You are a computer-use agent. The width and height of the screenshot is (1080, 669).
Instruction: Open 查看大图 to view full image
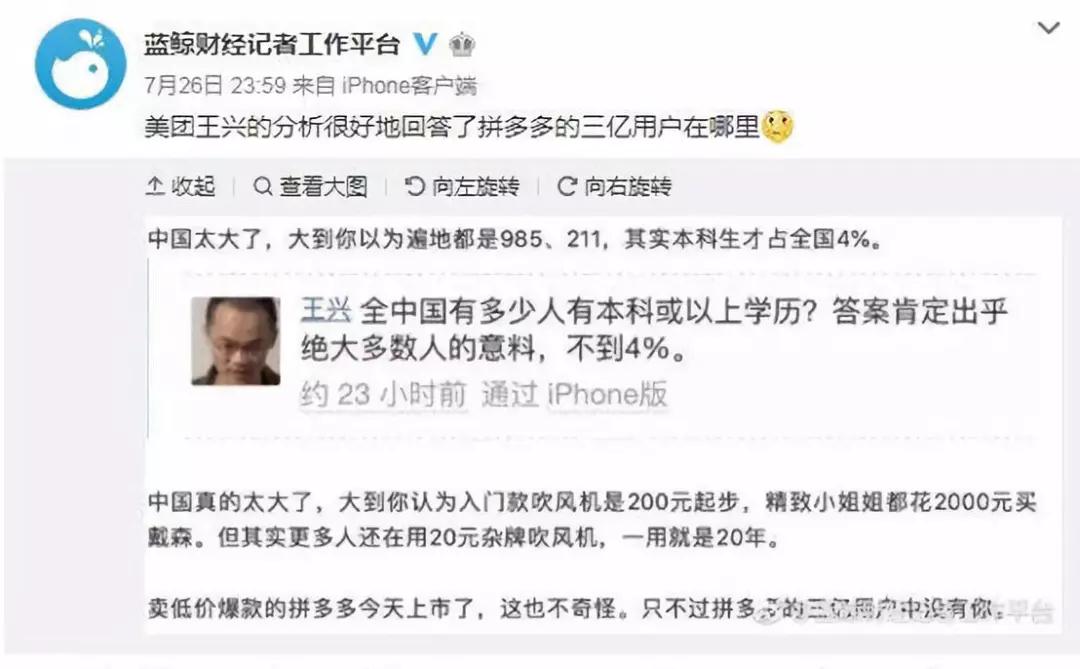click(x=311, y=186)
